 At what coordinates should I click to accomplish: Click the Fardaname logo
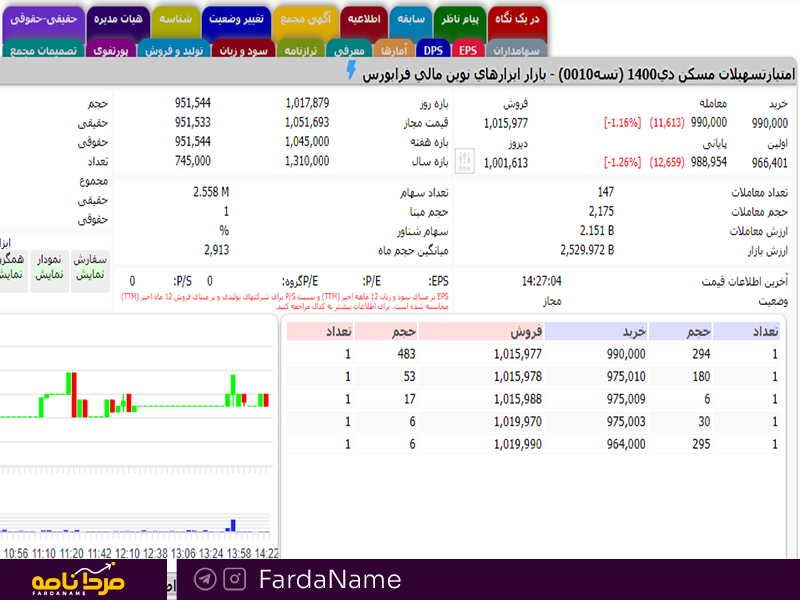(78, 579)
